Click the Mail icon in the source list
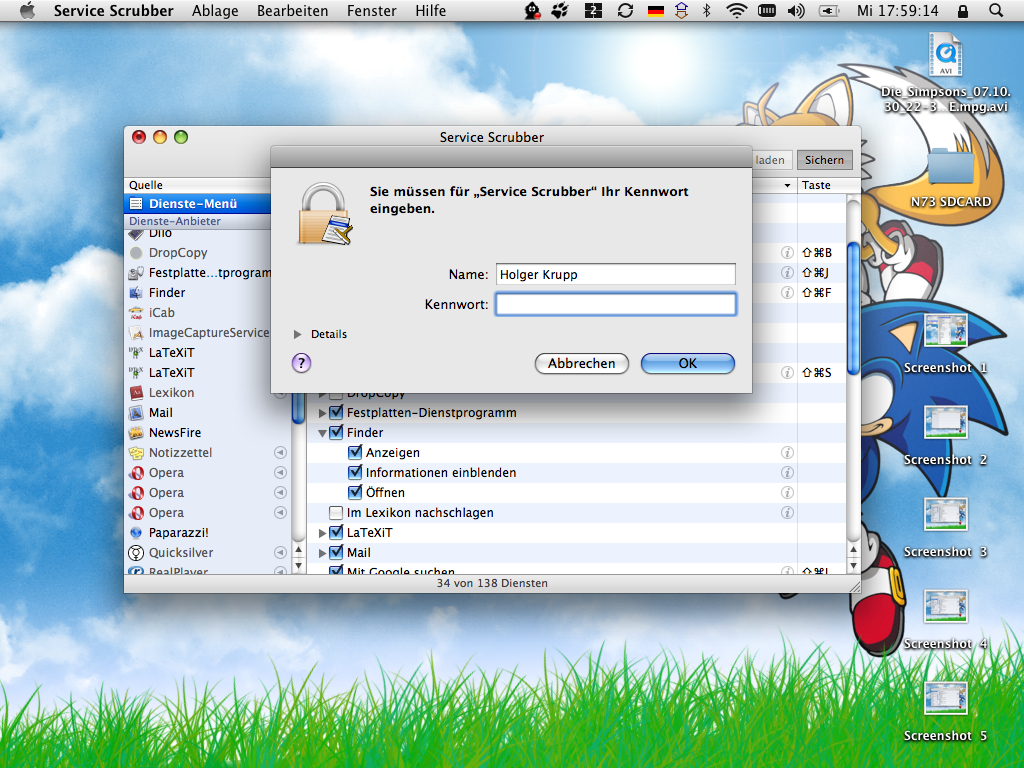Image resolution: width=1024 pixels, height=768 pixels. coord(136,413)
